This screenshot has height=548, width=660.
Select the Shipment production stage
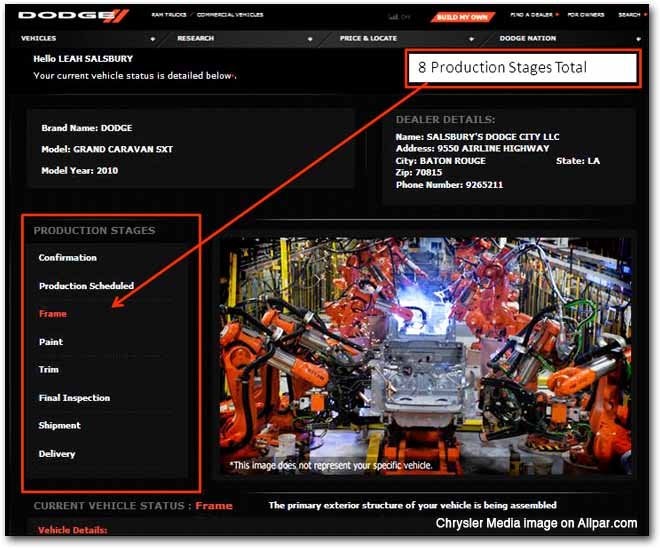(x=60, y=426)
